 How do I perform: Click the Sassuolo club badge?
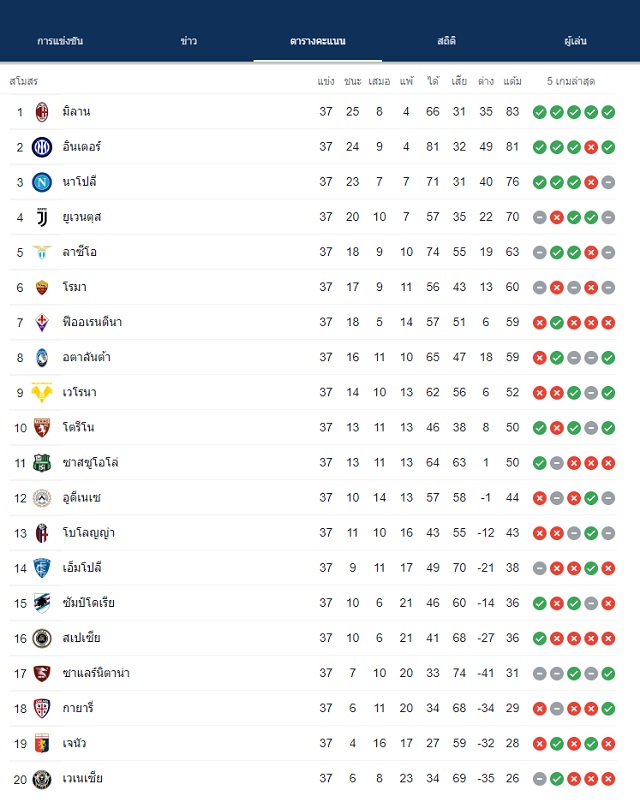tap(42, 463)
